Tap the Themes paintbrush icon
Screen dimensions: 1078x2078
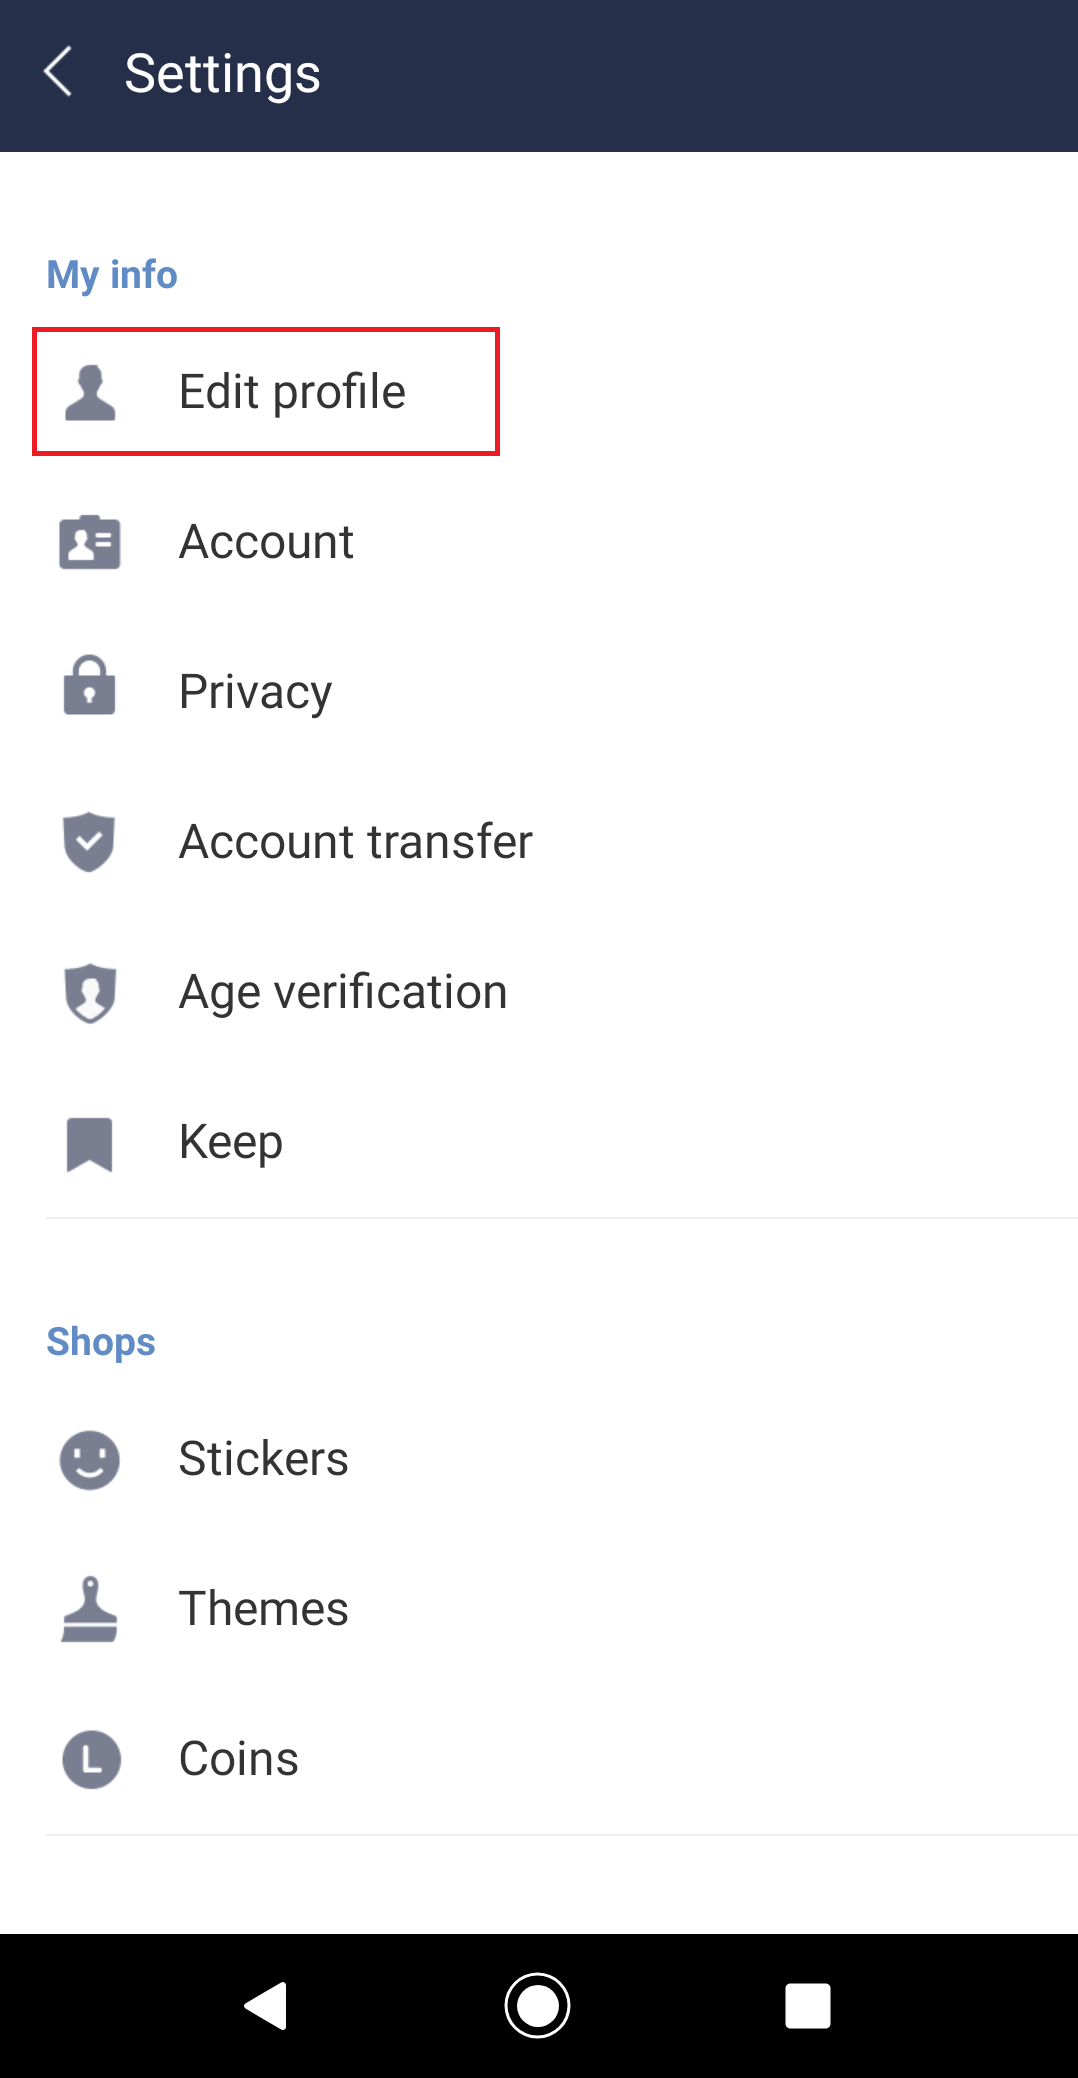(90, 1609)
